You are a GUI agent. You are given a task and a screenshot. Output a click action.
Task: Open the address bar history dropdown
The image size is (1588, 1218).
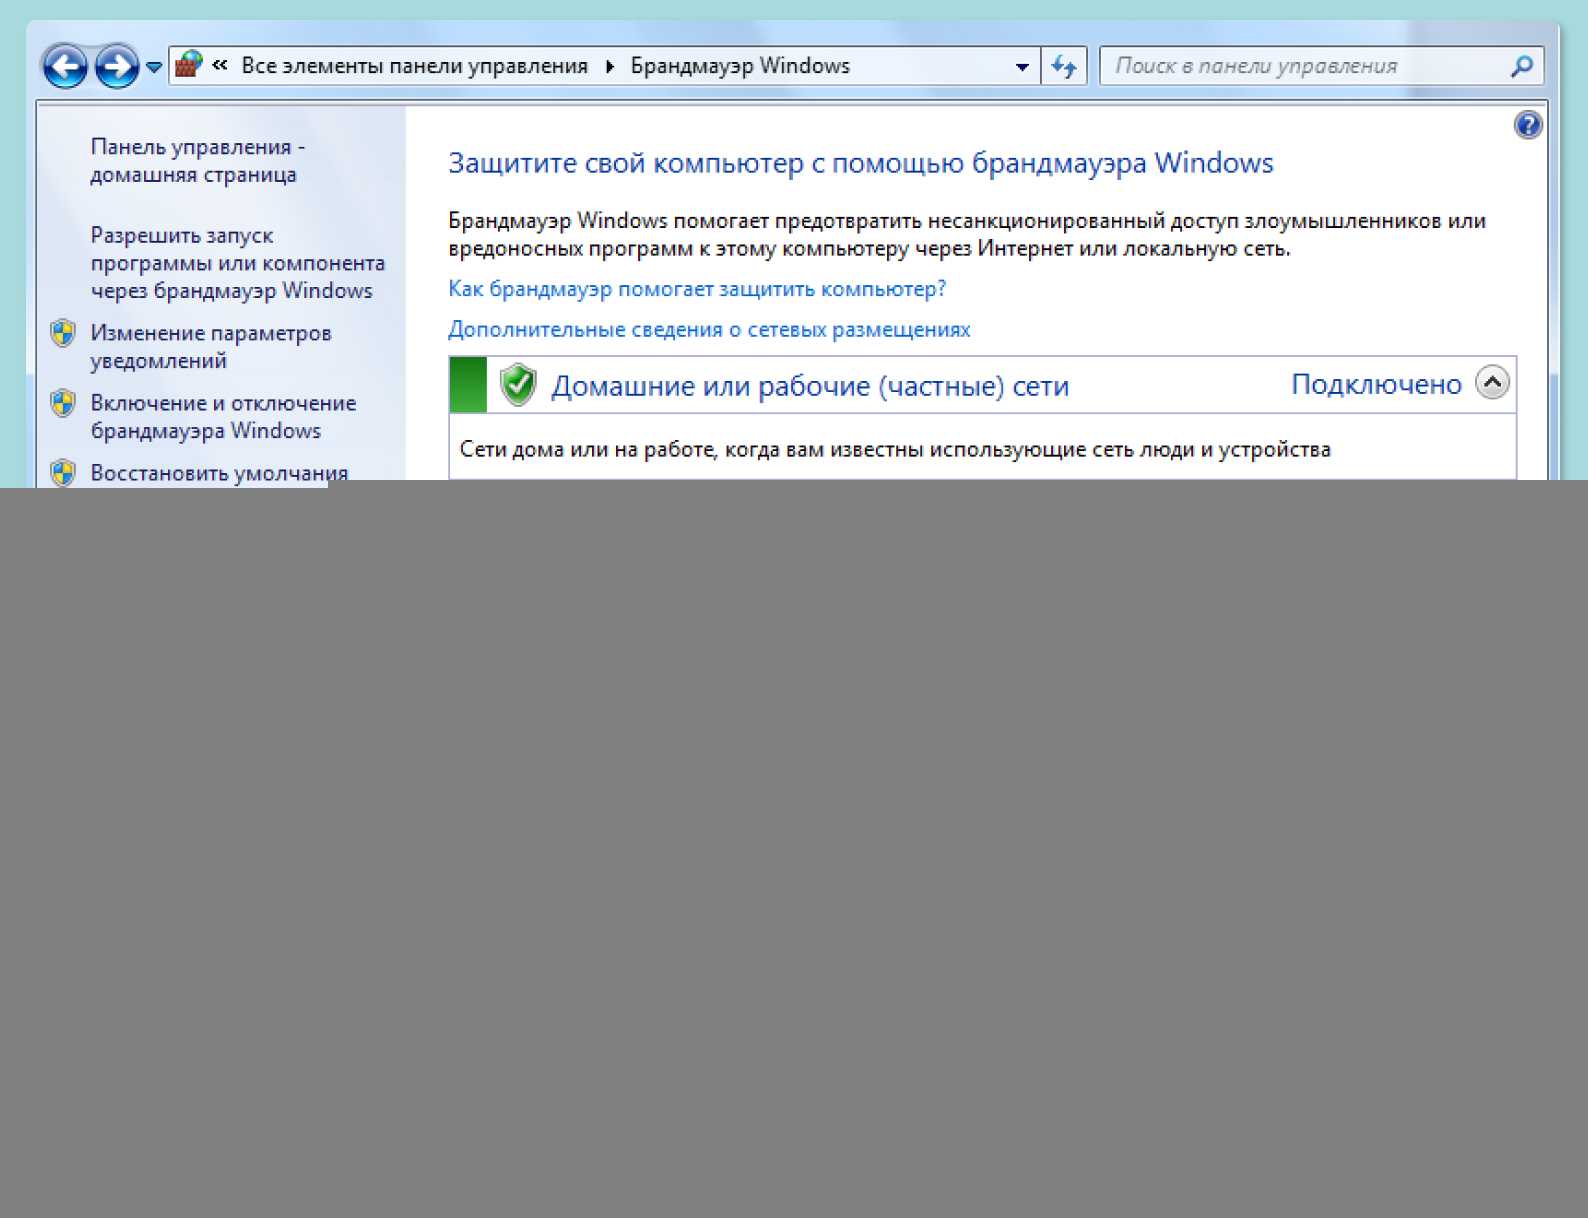point(1022,67)
